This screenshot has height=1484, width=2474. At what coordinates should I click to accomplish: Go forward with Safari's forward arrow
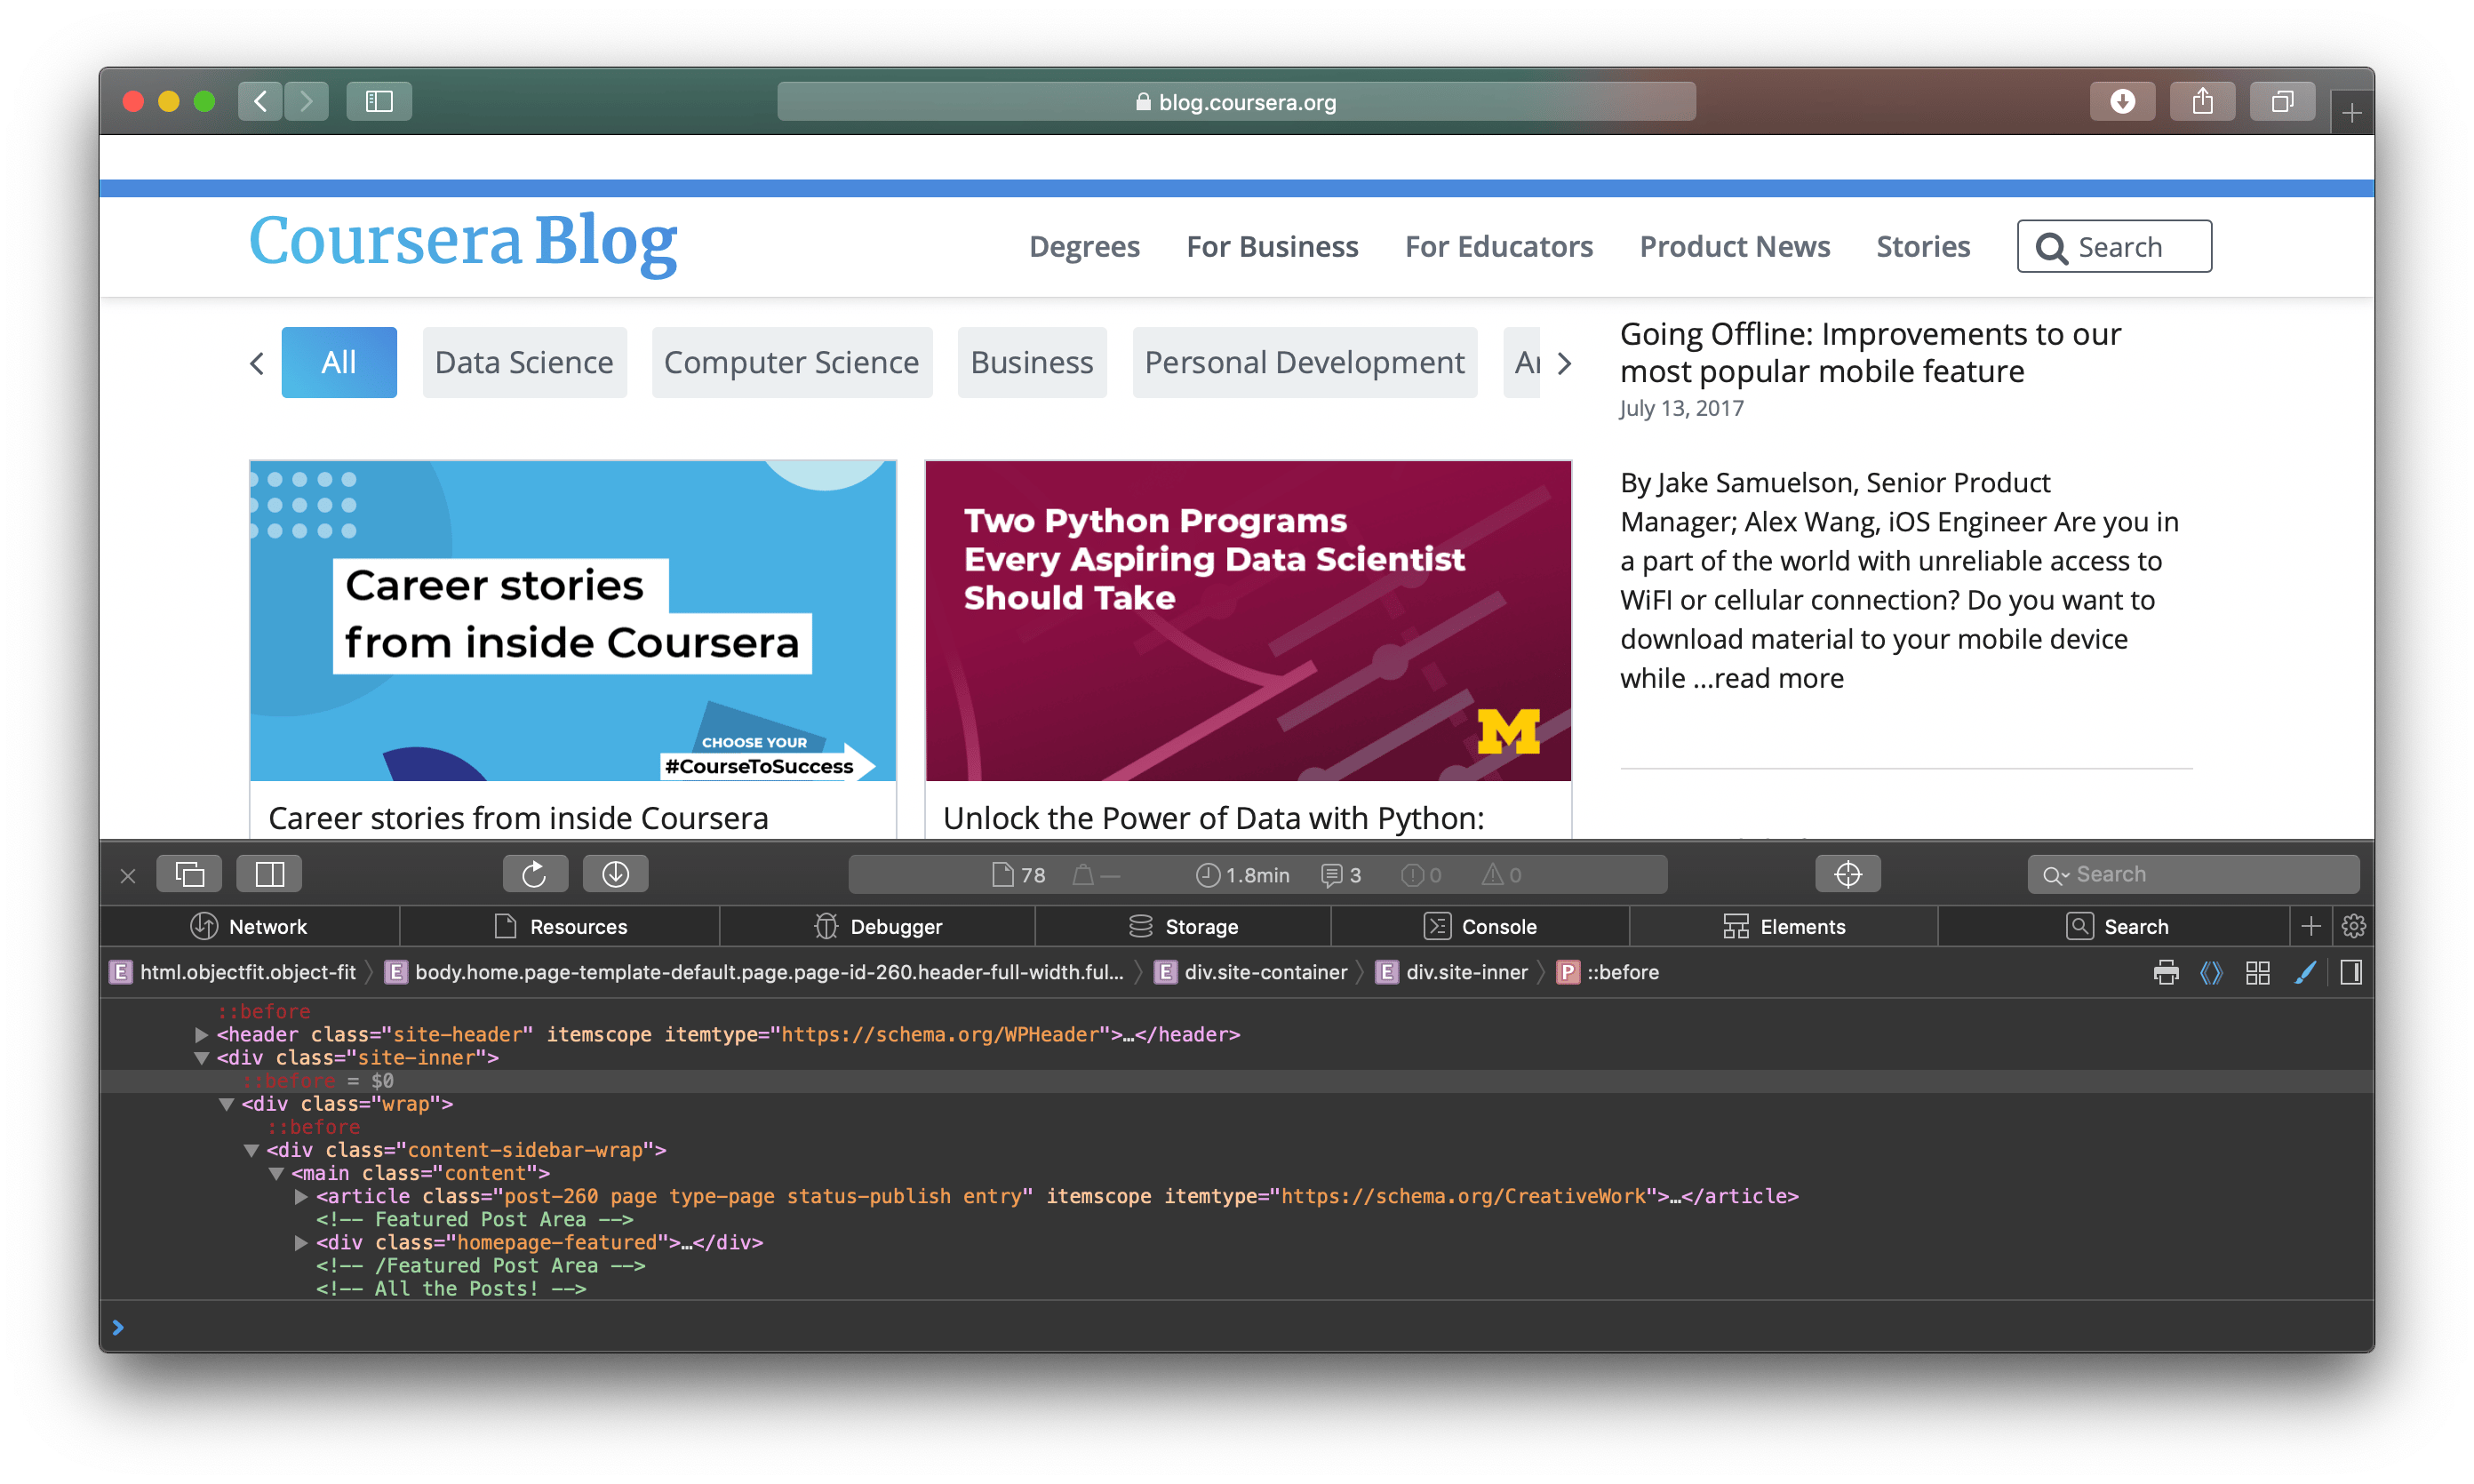(x=306, y=101)
